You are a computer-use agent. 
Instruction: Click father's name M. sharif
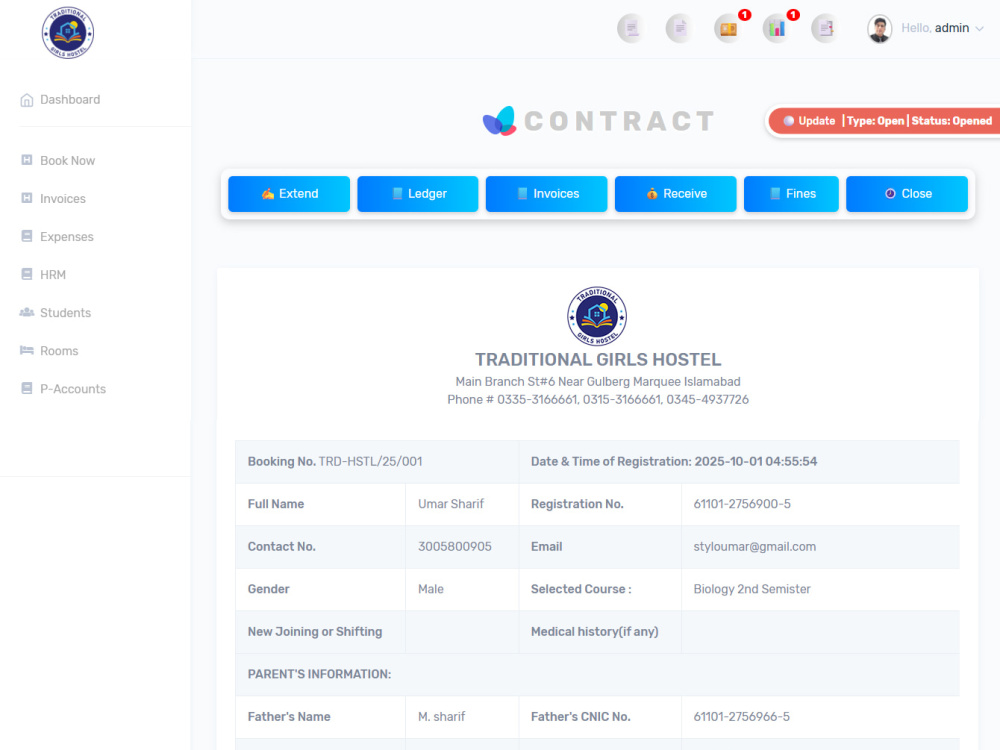(441, 717)
